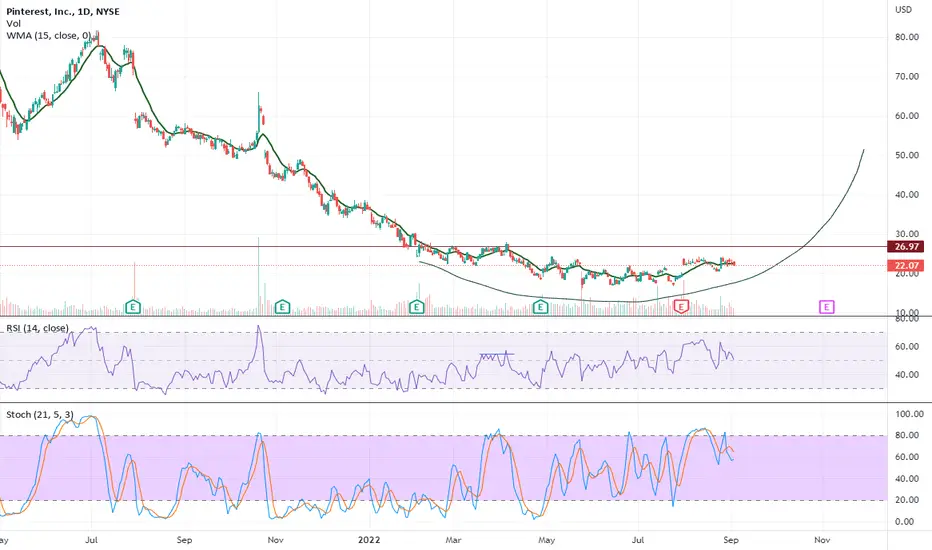Click the red 22.07 current price label
The image size is (932, 550).
906,265
